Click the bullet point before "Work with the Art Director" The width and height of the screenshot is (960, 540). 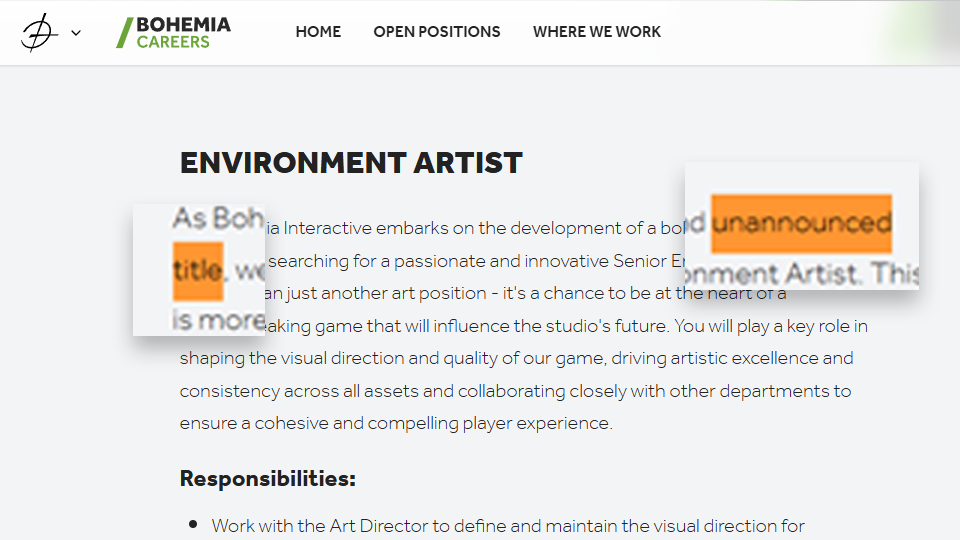(x=193, y=525)
